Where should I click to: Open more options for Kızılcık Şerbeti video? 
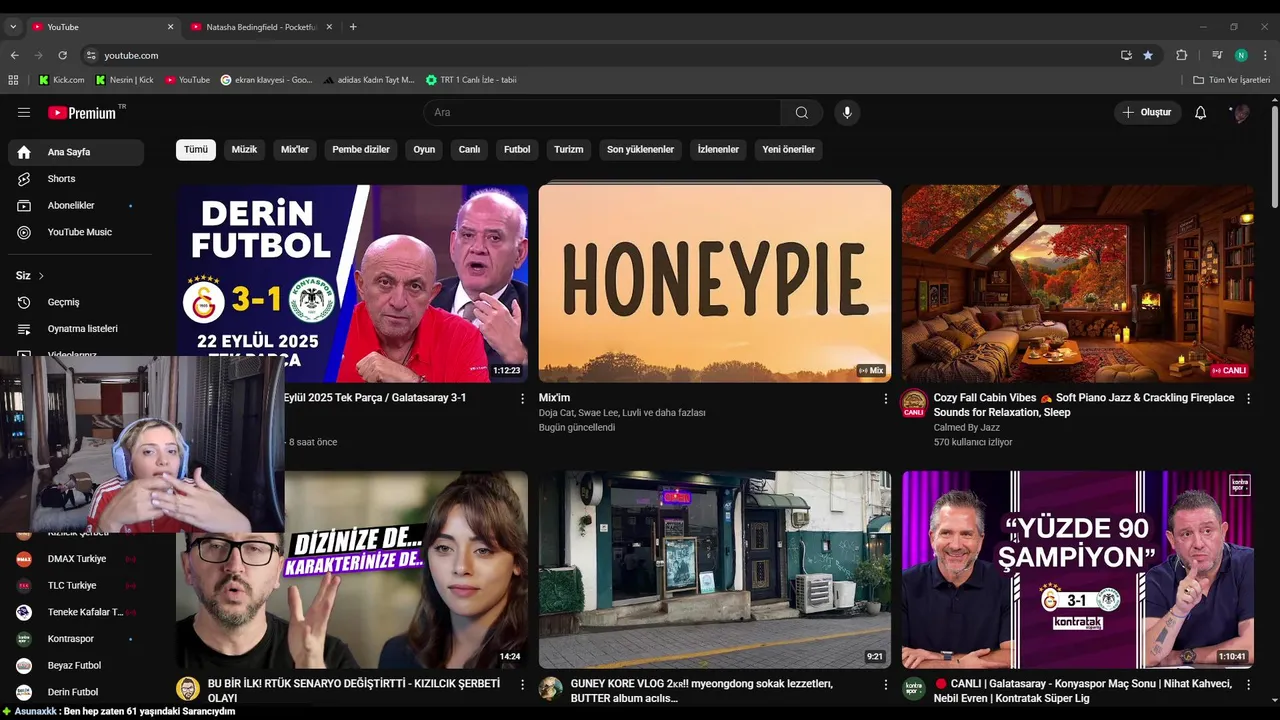pyautogui.click(x=522, y=684)
